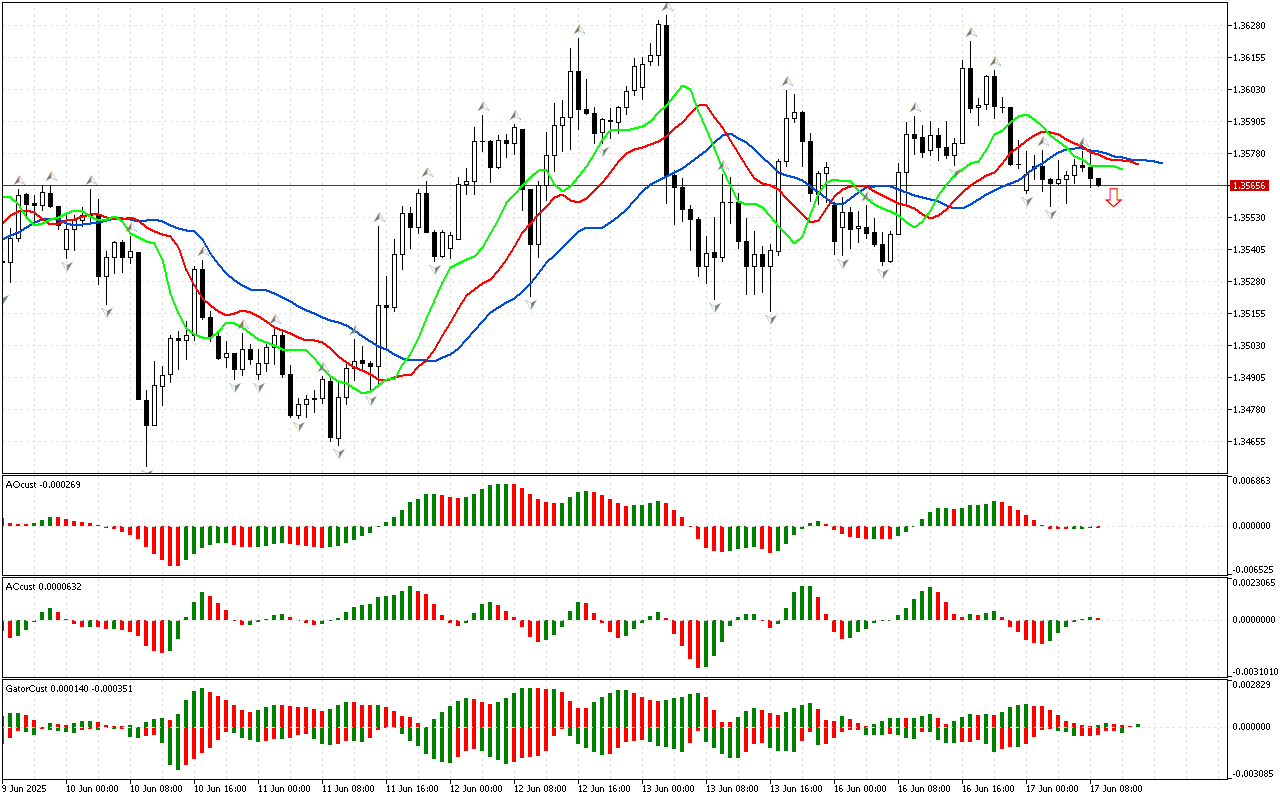The height and width of the screenshot is (800, 1280).
Task: Click the red down-arrow sell signal
Action: (x=1113, y=198)
